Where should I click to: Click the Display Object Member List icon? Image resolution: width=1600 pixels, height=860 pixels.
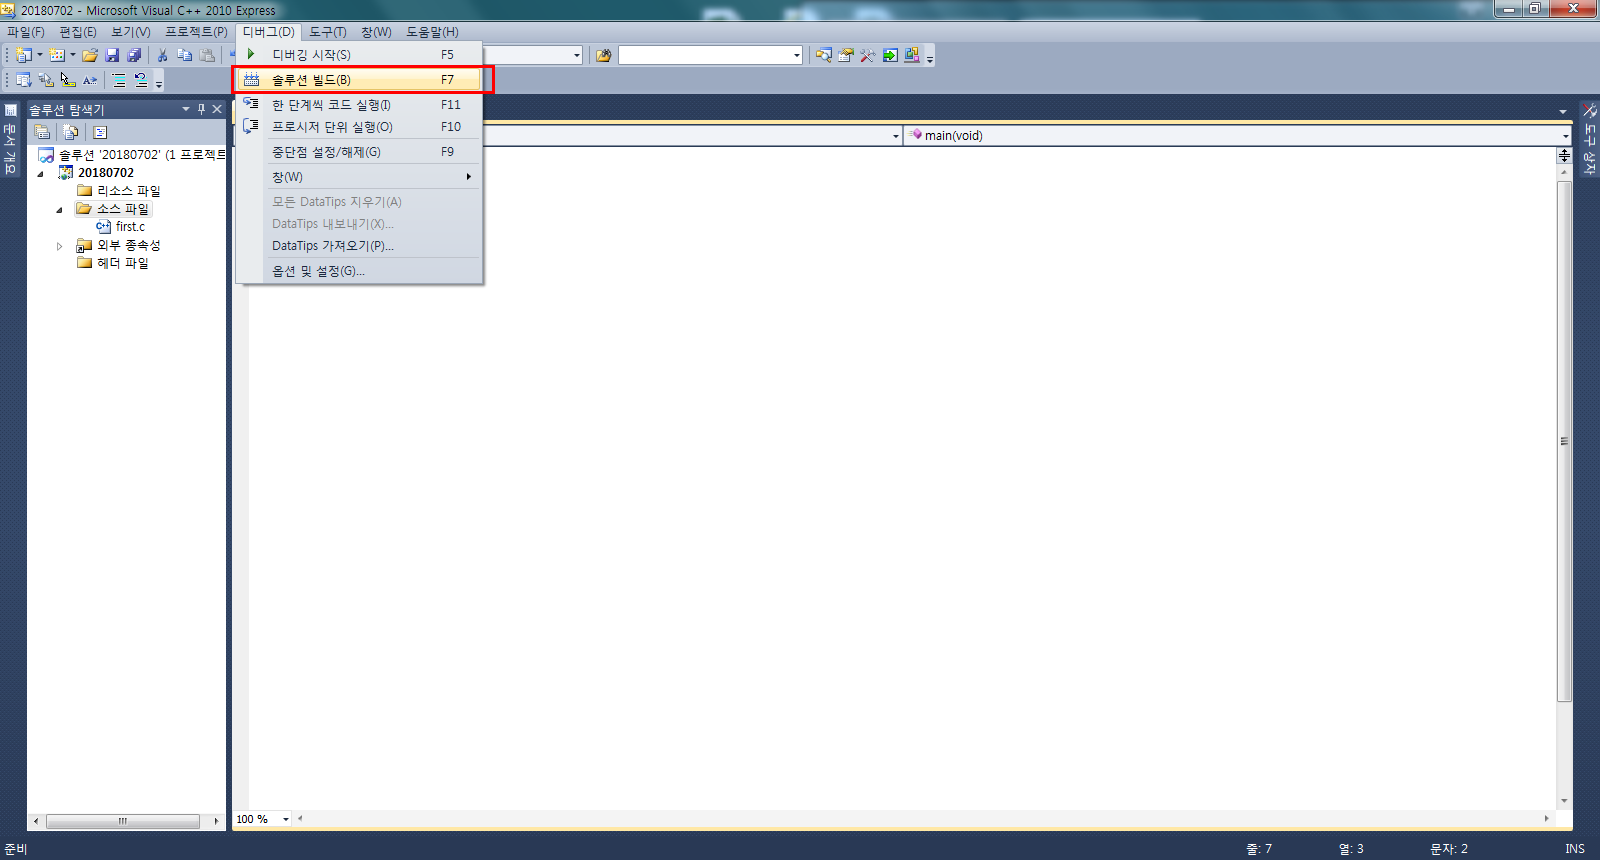click(23, 80)
